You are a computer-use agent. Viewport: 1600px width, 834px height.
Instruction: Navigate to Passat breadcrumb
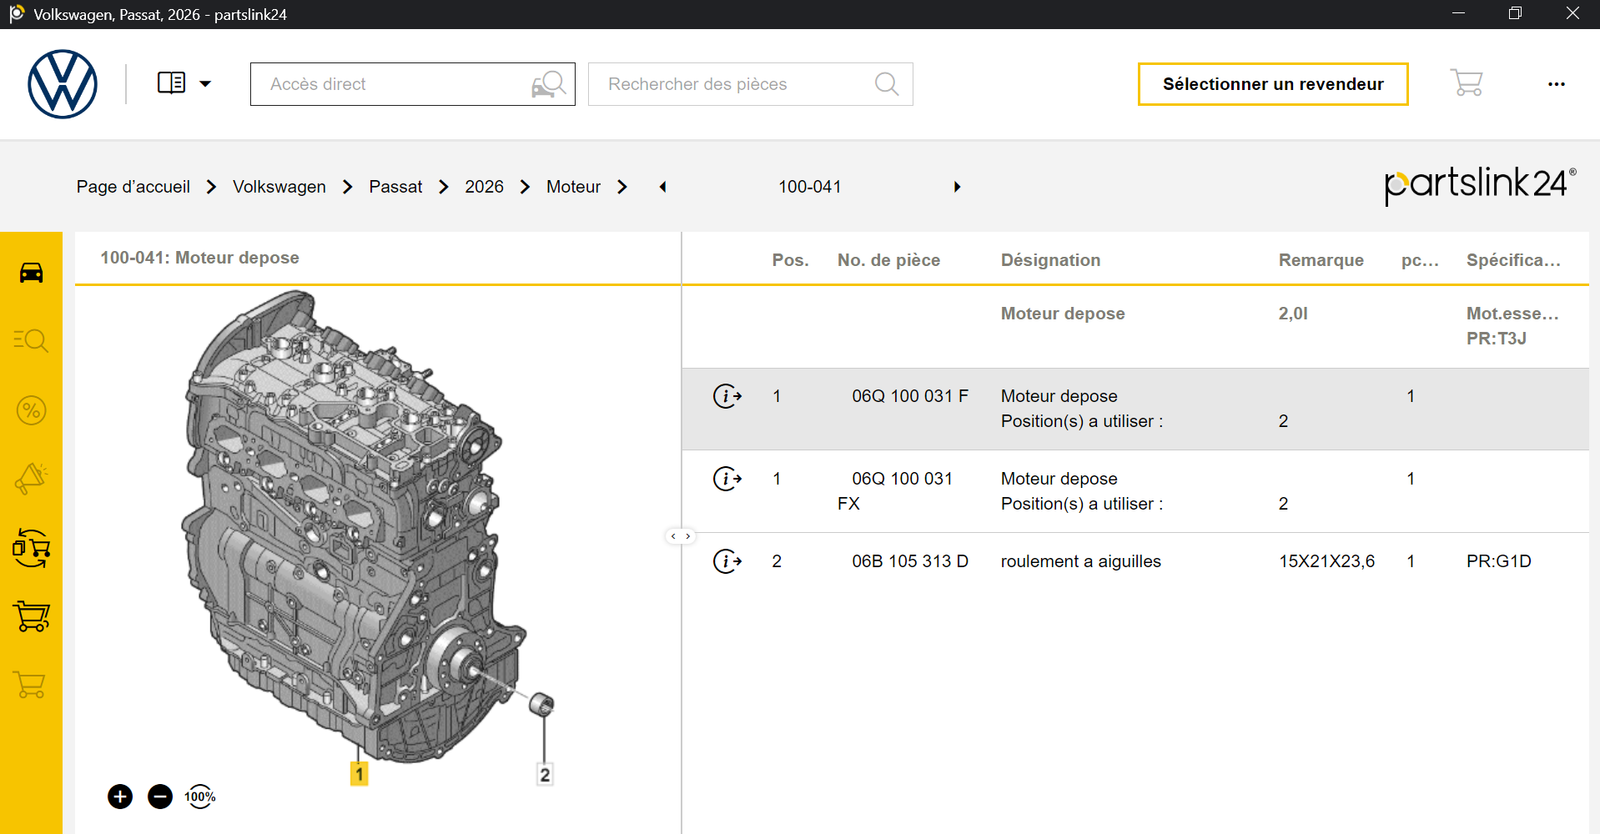coord(396,187)
